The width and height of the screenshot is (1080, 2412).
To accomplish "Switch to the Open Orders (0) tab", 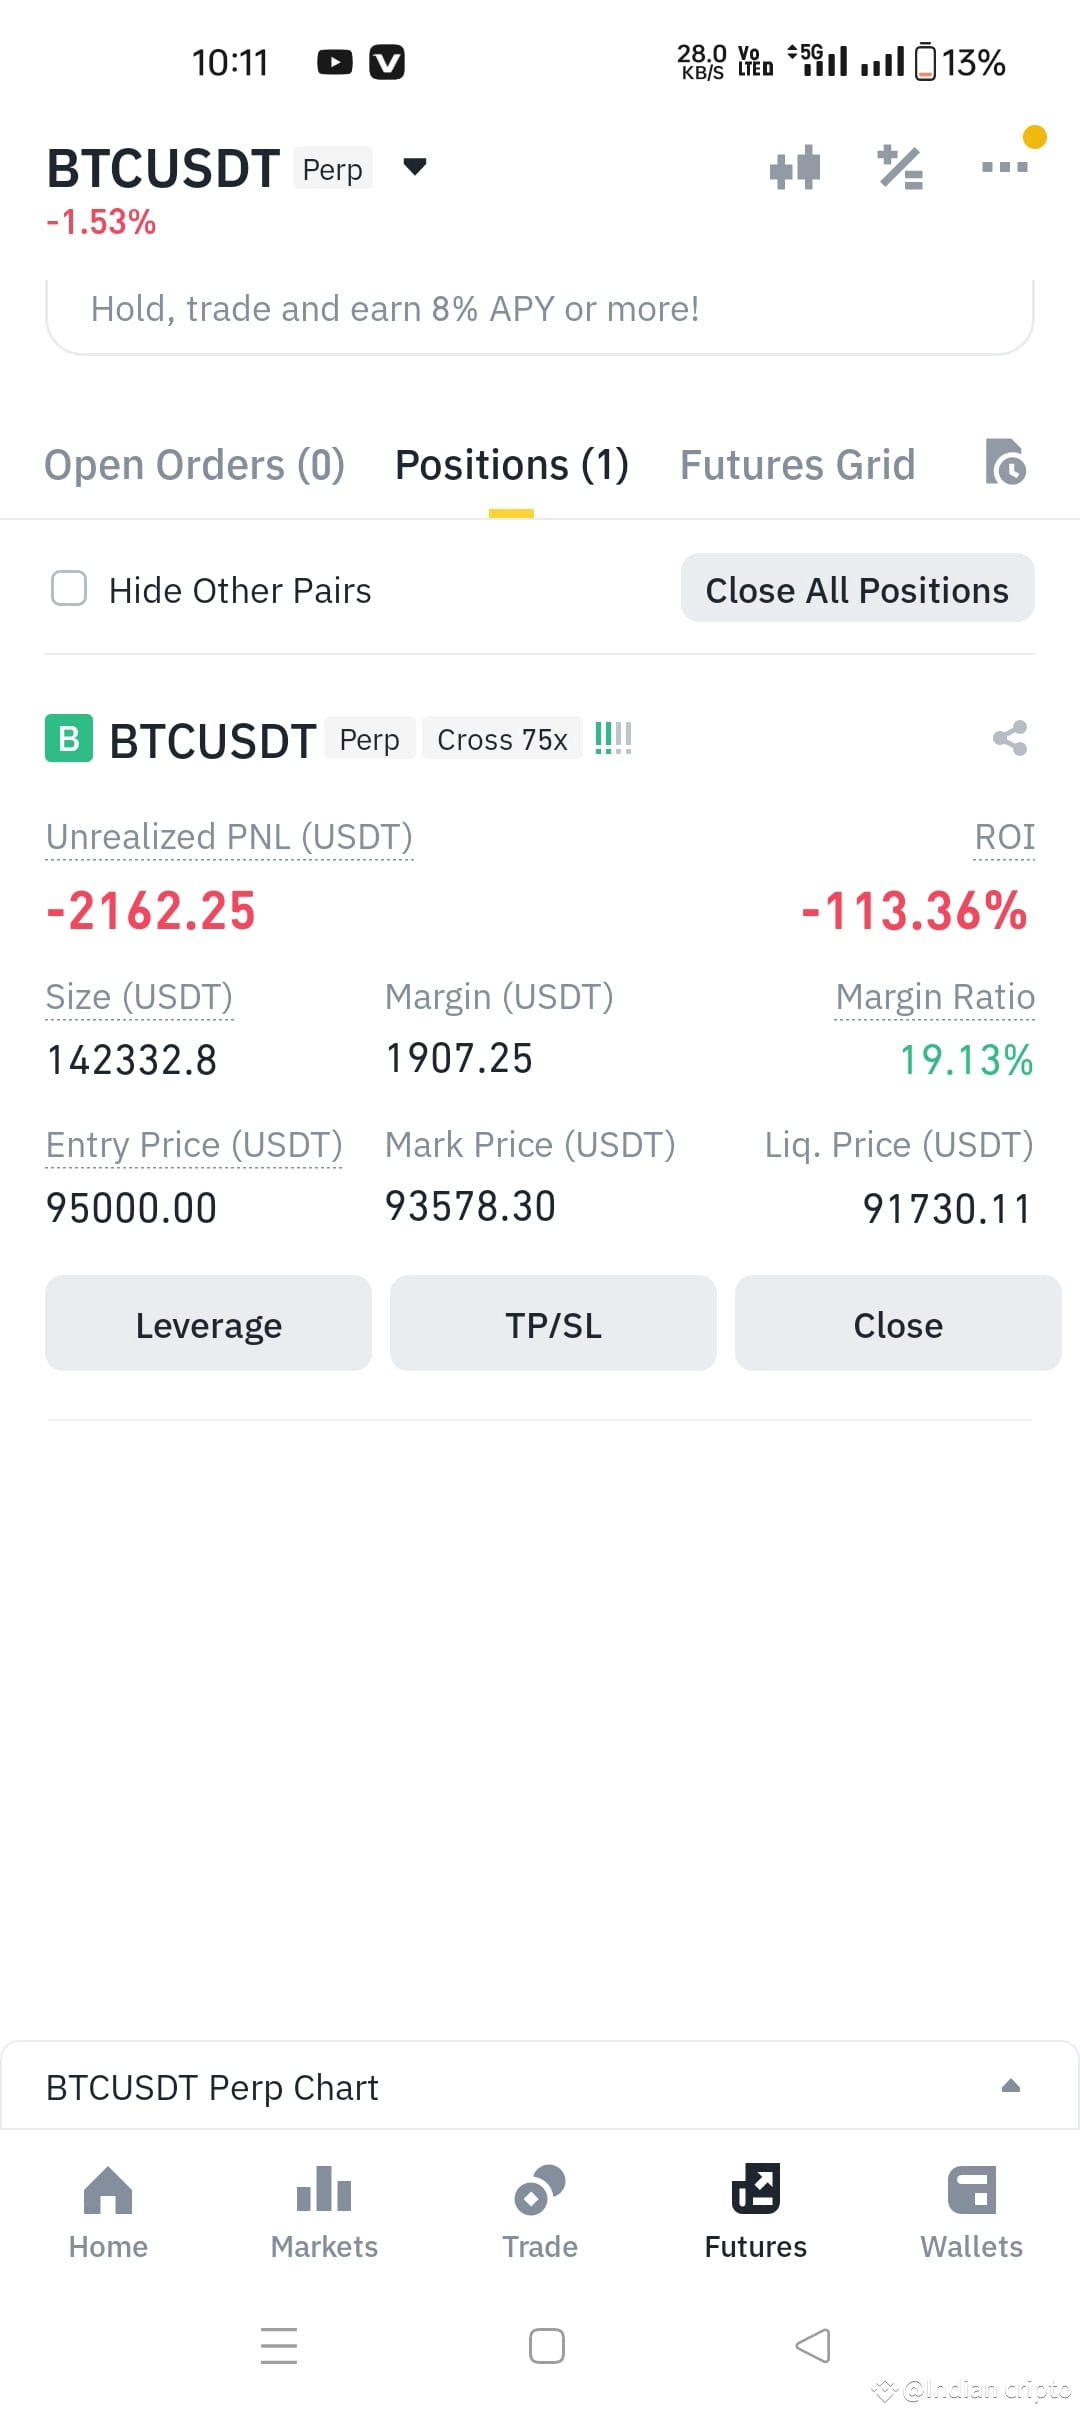I will pos(195,465).
